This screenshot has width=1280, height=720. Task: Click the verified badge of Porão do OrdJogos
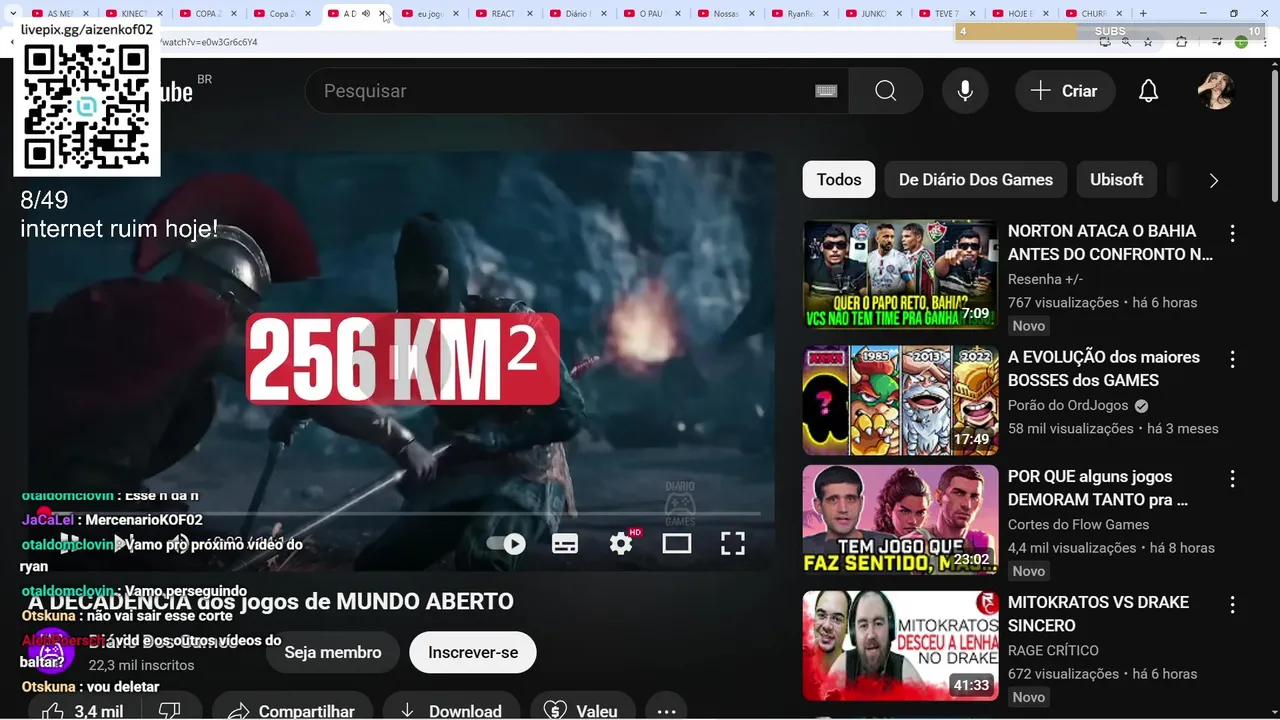coord(1141,406)
